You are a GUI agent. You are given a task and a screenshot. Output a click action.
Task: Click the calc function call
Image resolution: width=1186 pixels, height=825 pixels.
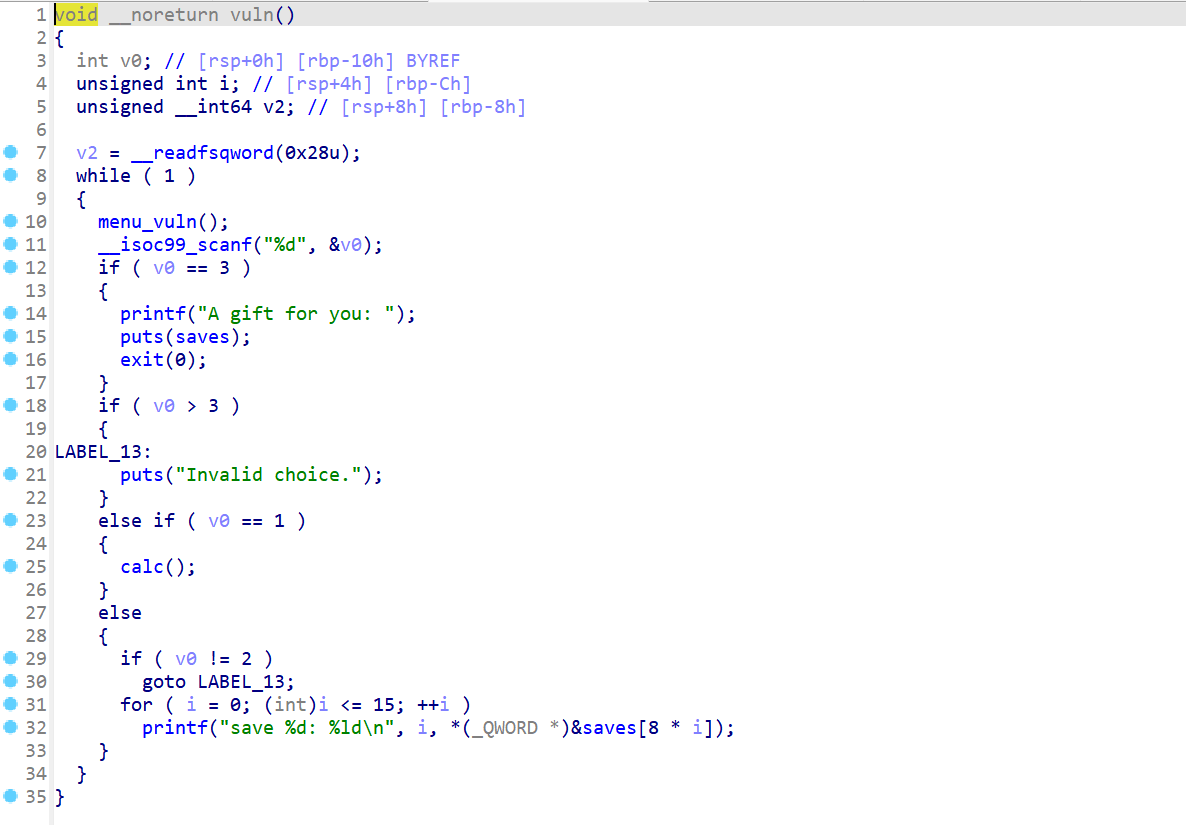(141, 567)
